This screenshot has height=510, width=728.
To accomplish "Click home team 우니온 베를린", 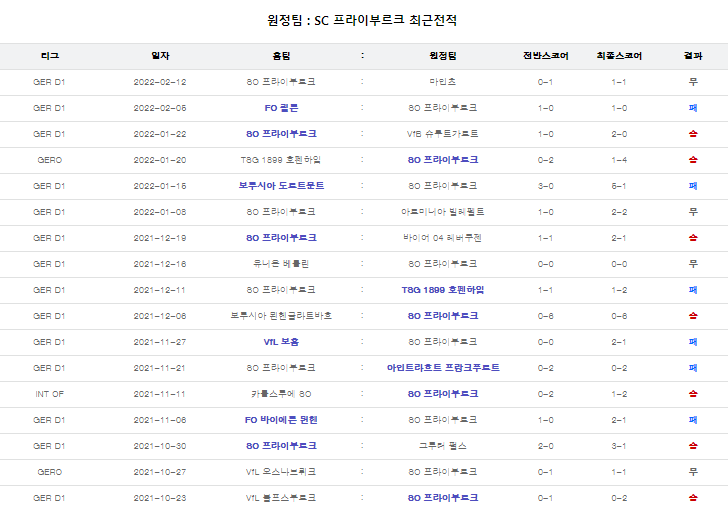I will pos(281,264).
